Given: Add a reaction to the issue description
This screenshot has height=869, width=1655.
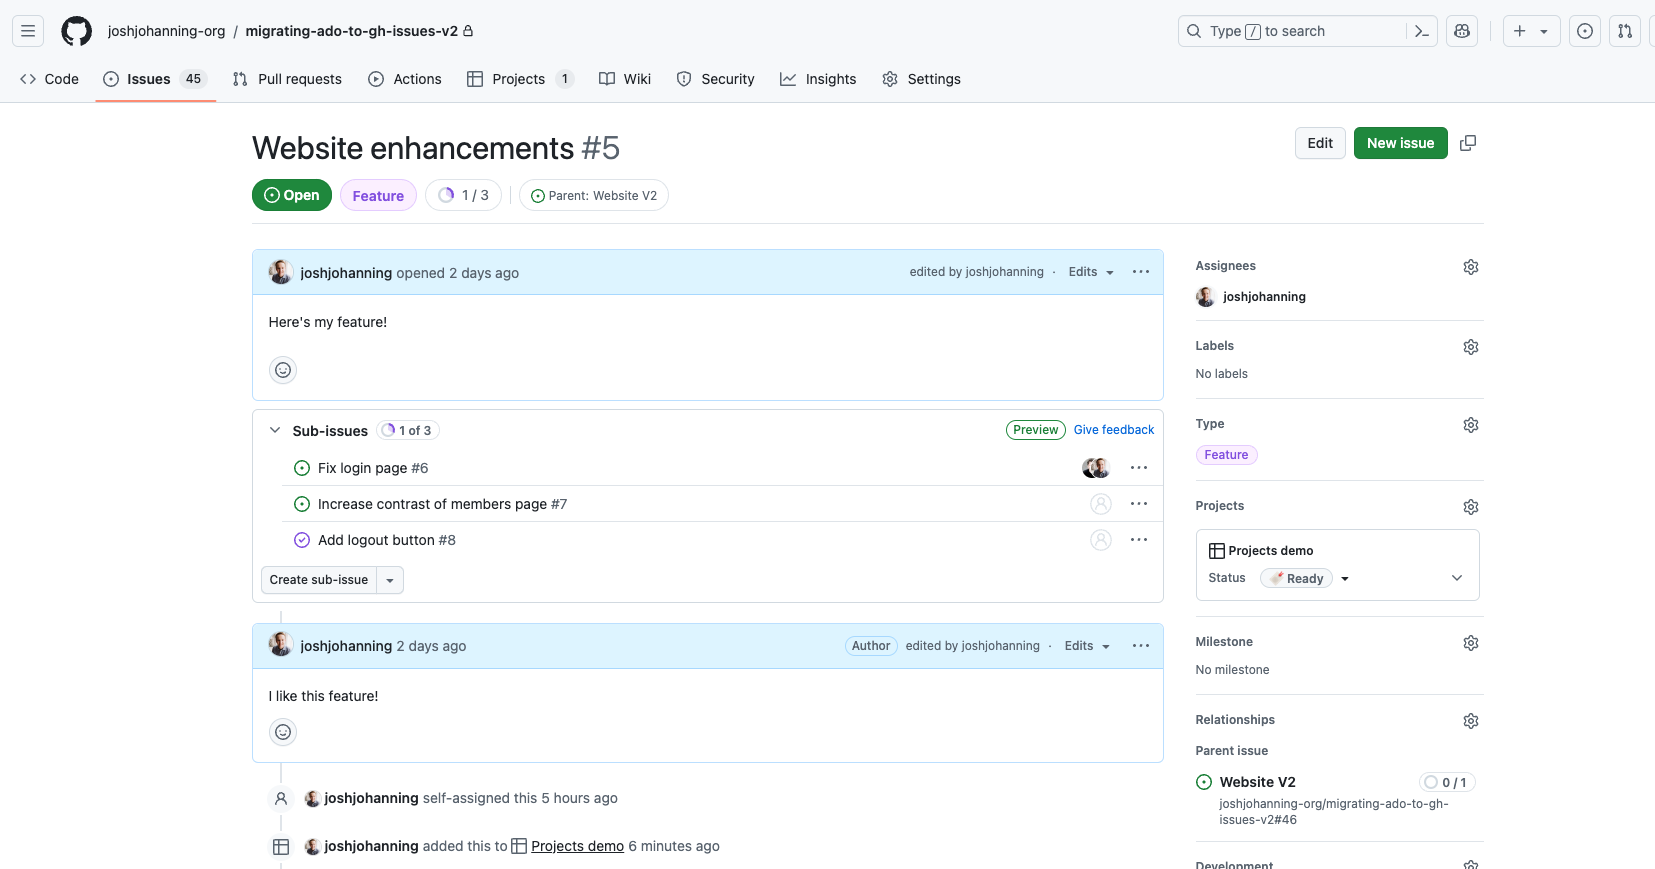Looking at the screenshot, I should pos(283,370).
